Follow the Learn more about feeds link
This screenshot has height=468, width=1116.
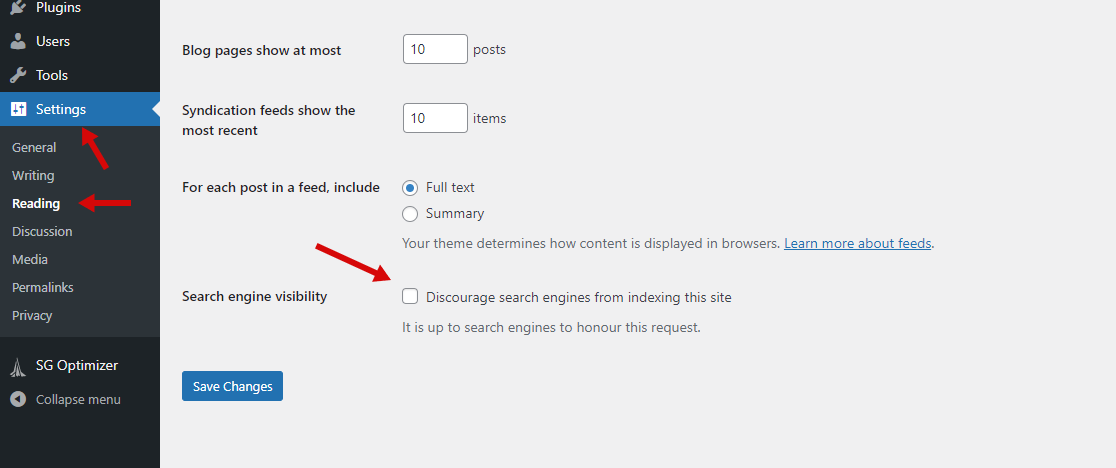(858, 243)
